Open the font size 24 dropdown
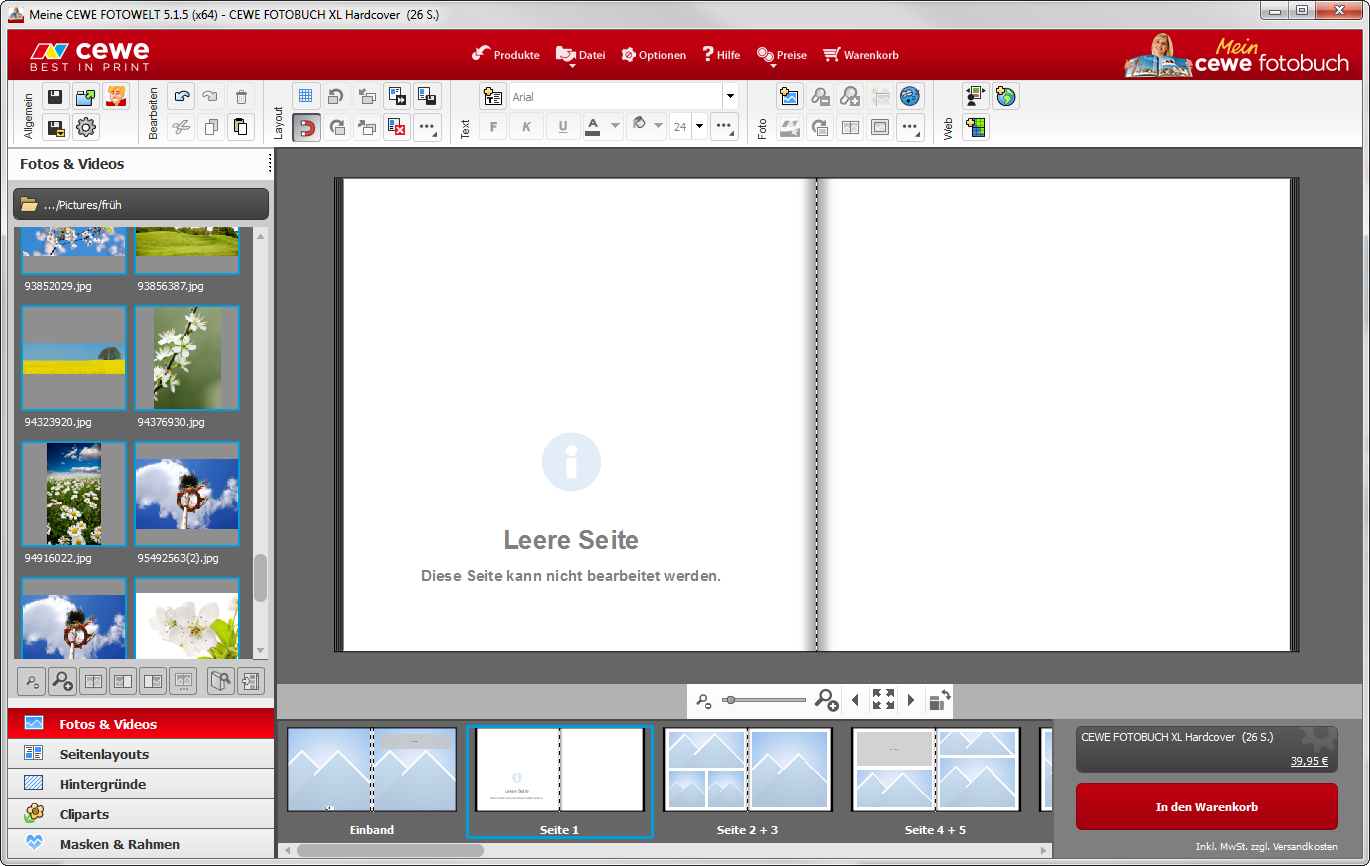 pos(699,127)
